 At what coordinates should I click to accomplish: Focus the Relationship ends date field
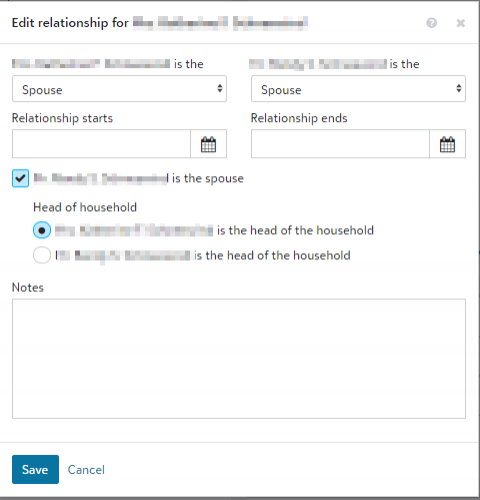[340, 144]
